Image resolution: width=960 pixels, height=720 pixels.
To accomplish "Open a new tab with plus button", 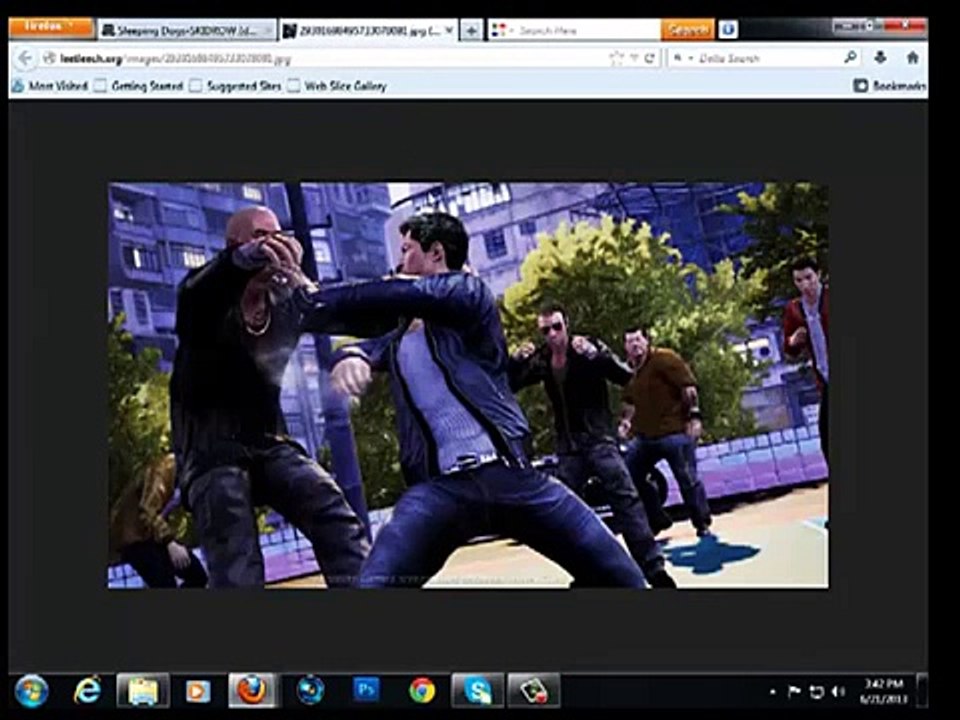I will (471, 31).
